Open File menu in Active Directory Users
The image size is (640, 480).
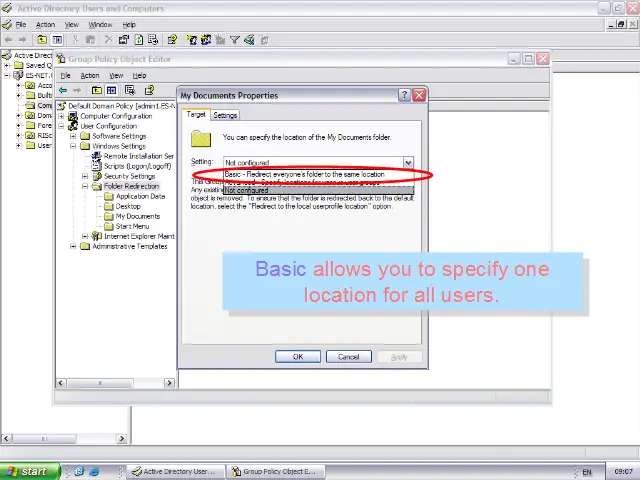(x=21, y=25)
